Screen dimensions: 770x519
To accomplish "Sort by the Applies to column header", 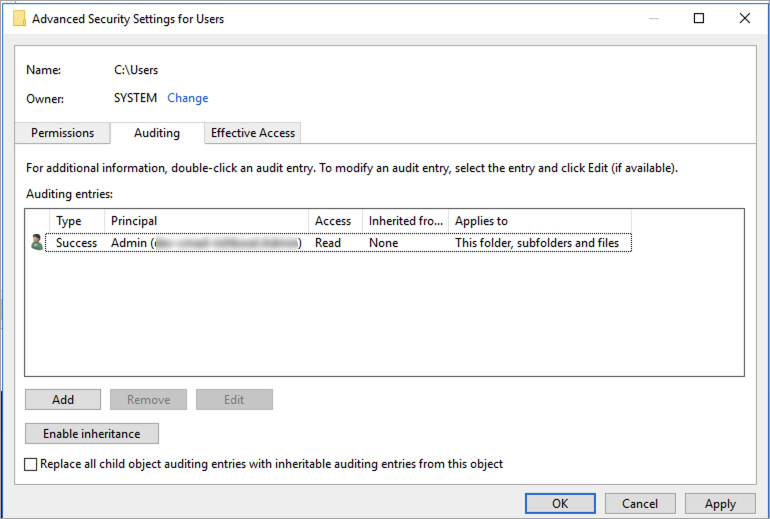I will [x=538, y=221].
